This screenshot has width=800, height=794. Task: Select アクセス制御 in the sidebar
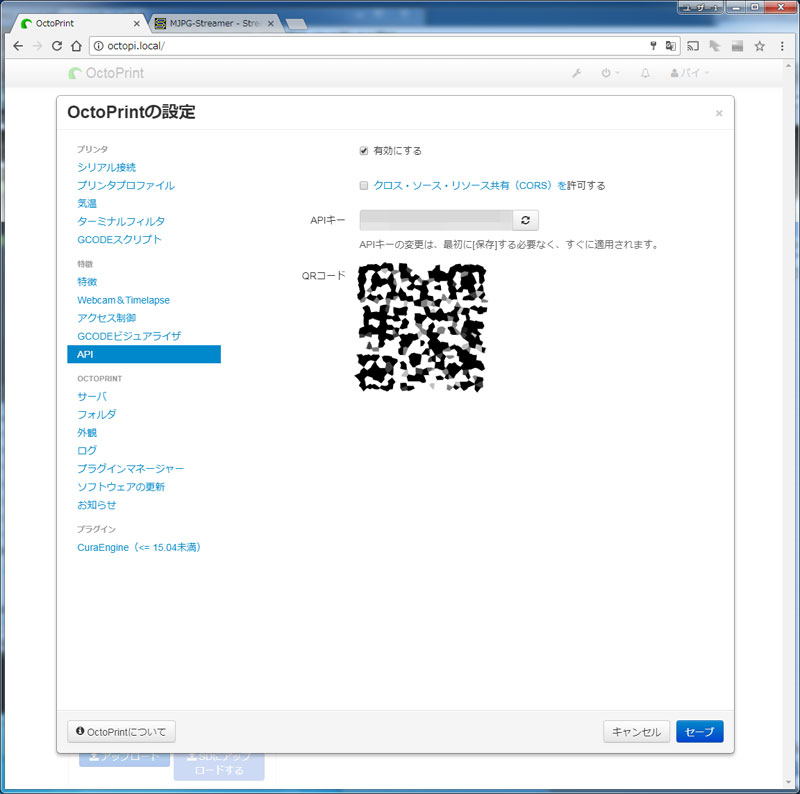[x=107, y=318]
